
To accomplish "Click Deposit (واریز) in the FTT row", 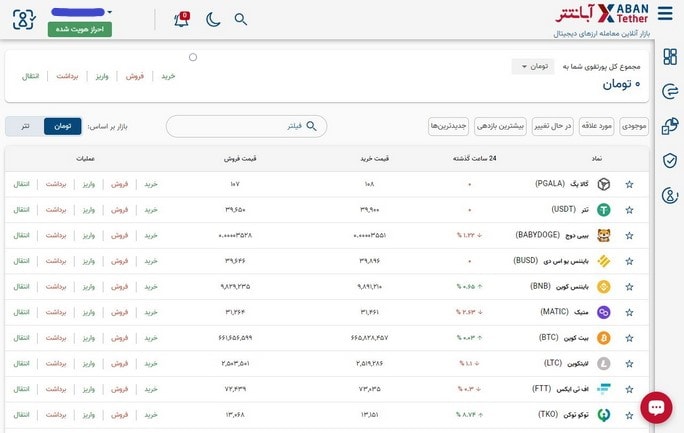I will click(89, 389).
